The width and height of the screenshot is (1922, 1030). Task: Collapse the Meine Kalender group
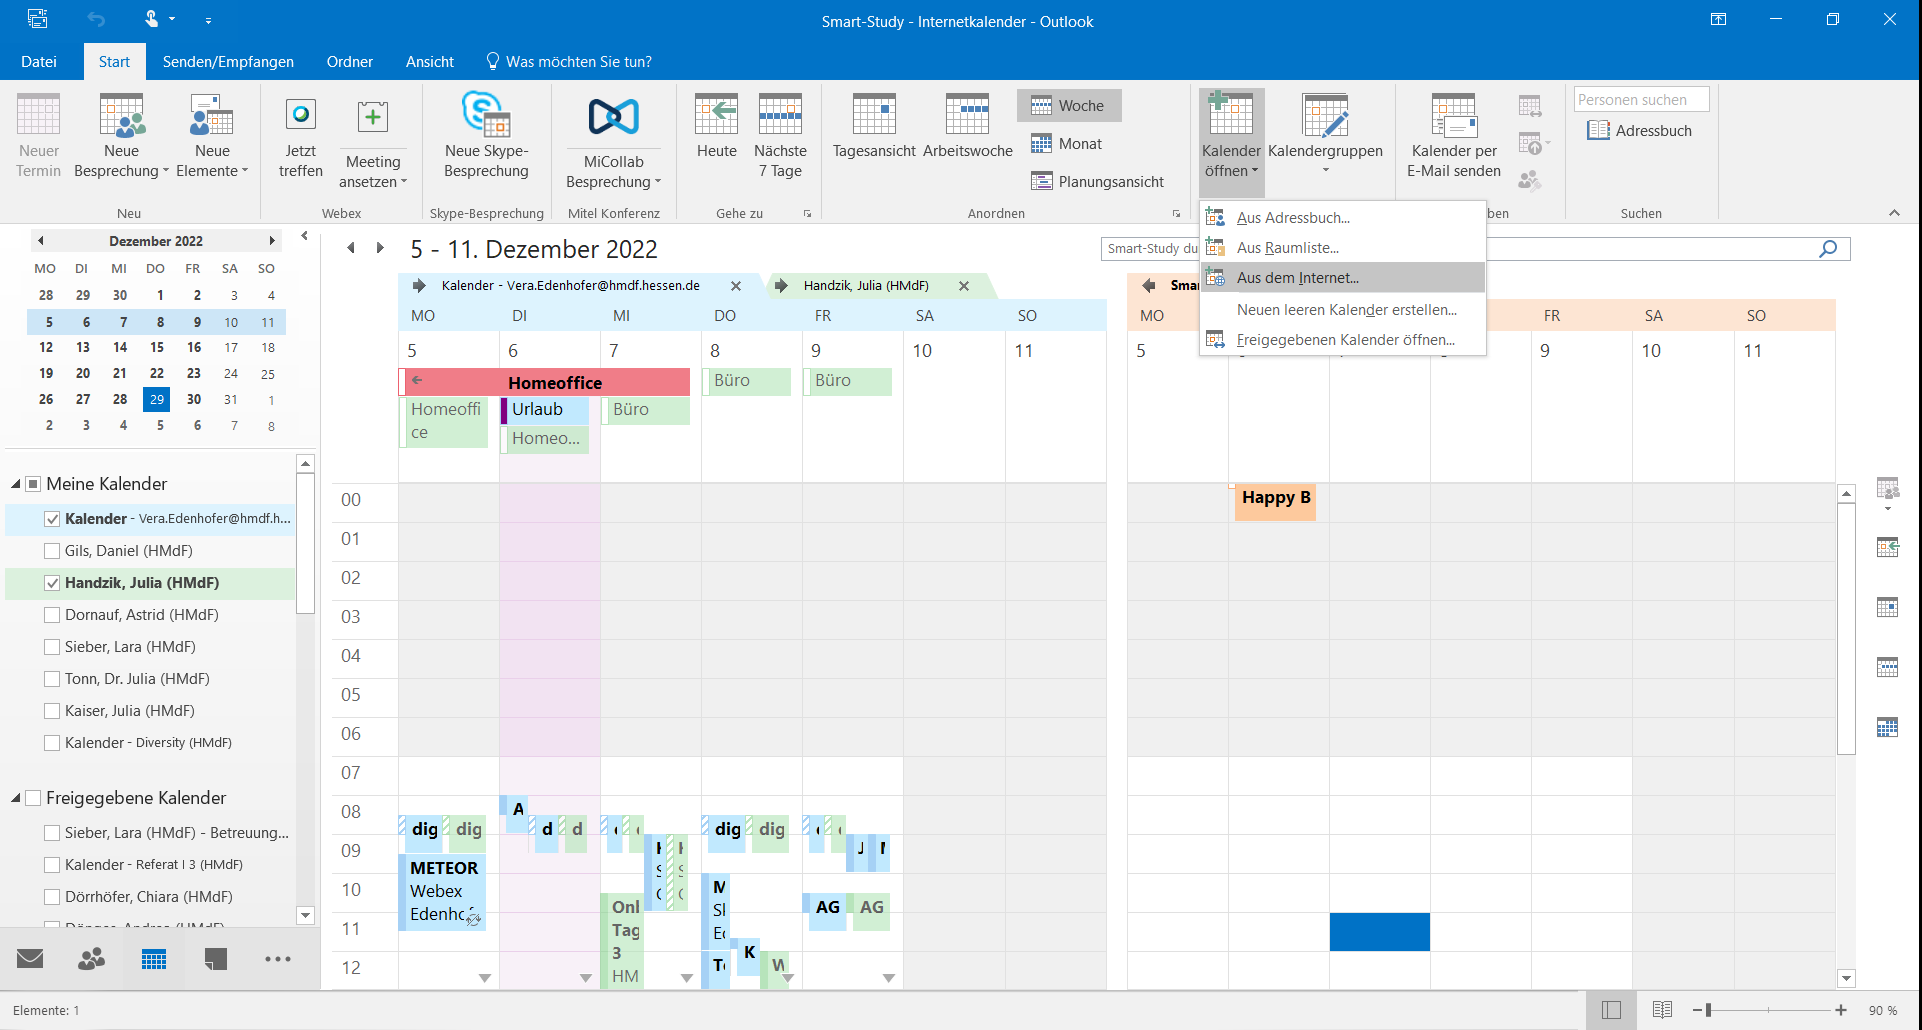(x=16, y=484)
